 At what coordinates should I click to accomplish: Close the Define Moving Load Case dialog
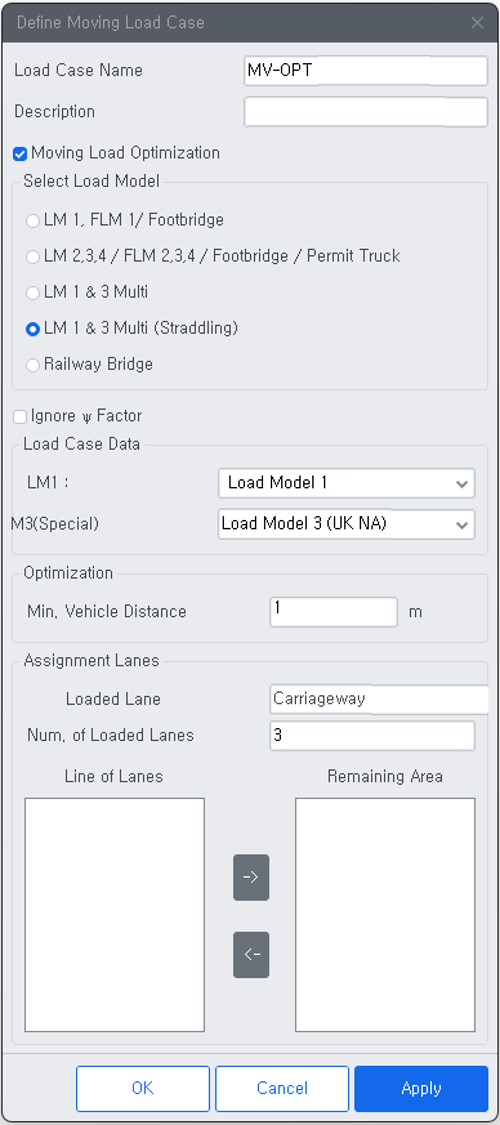(477, 22)
